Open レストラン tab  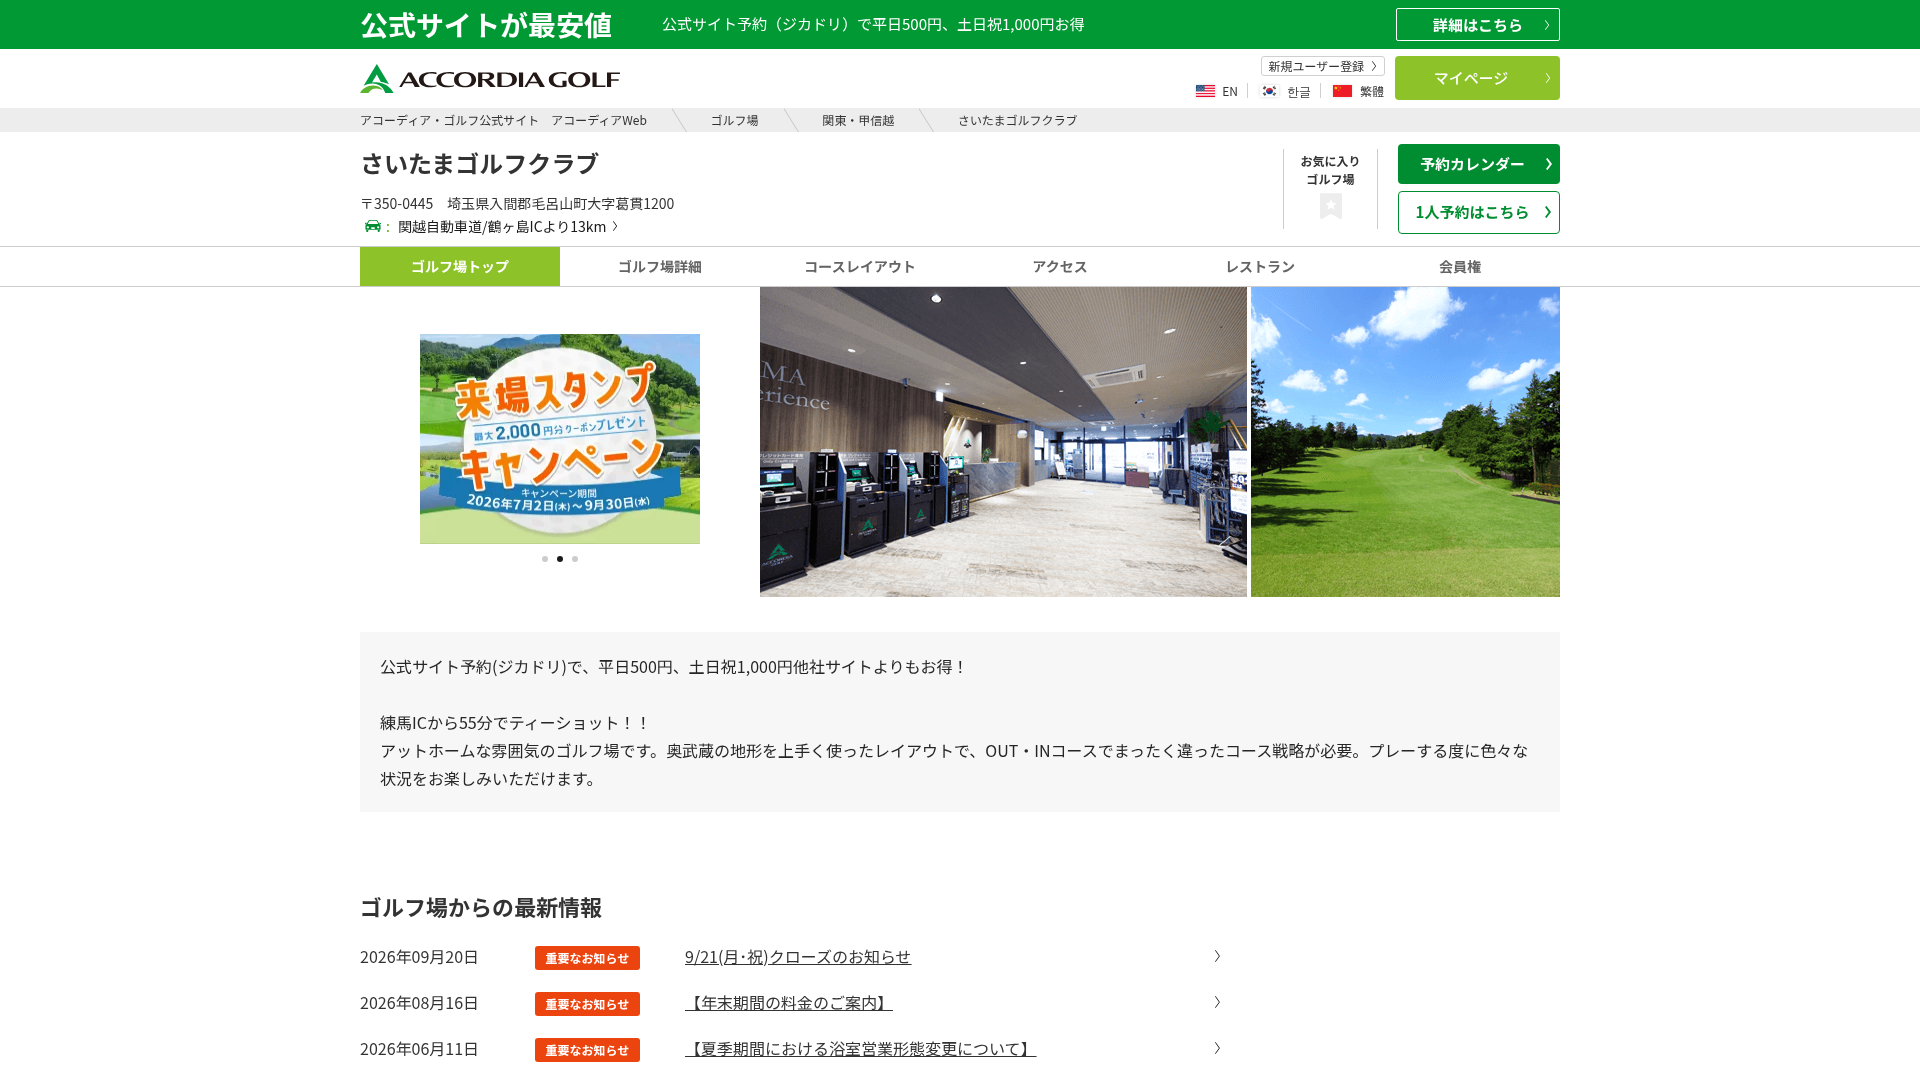point(1260,266)
